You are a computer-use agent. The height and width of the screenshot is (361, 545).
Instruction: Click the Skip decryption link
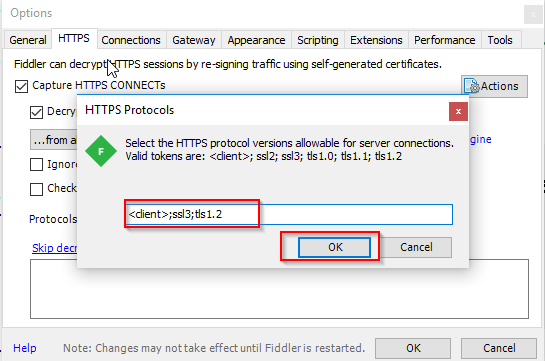[x=55, y=248]
